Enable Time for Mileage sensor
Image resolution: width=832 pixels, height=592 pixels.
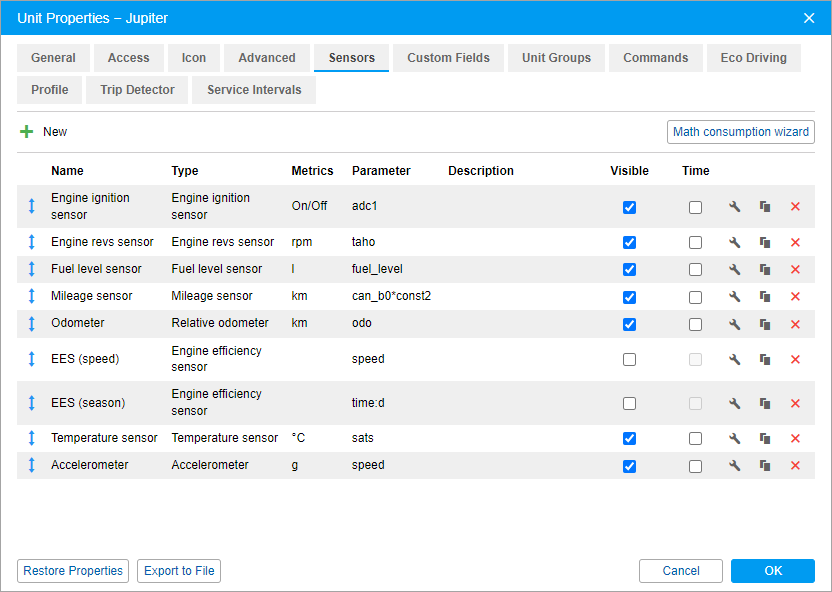pyautogui.click(x=695, y=297)
